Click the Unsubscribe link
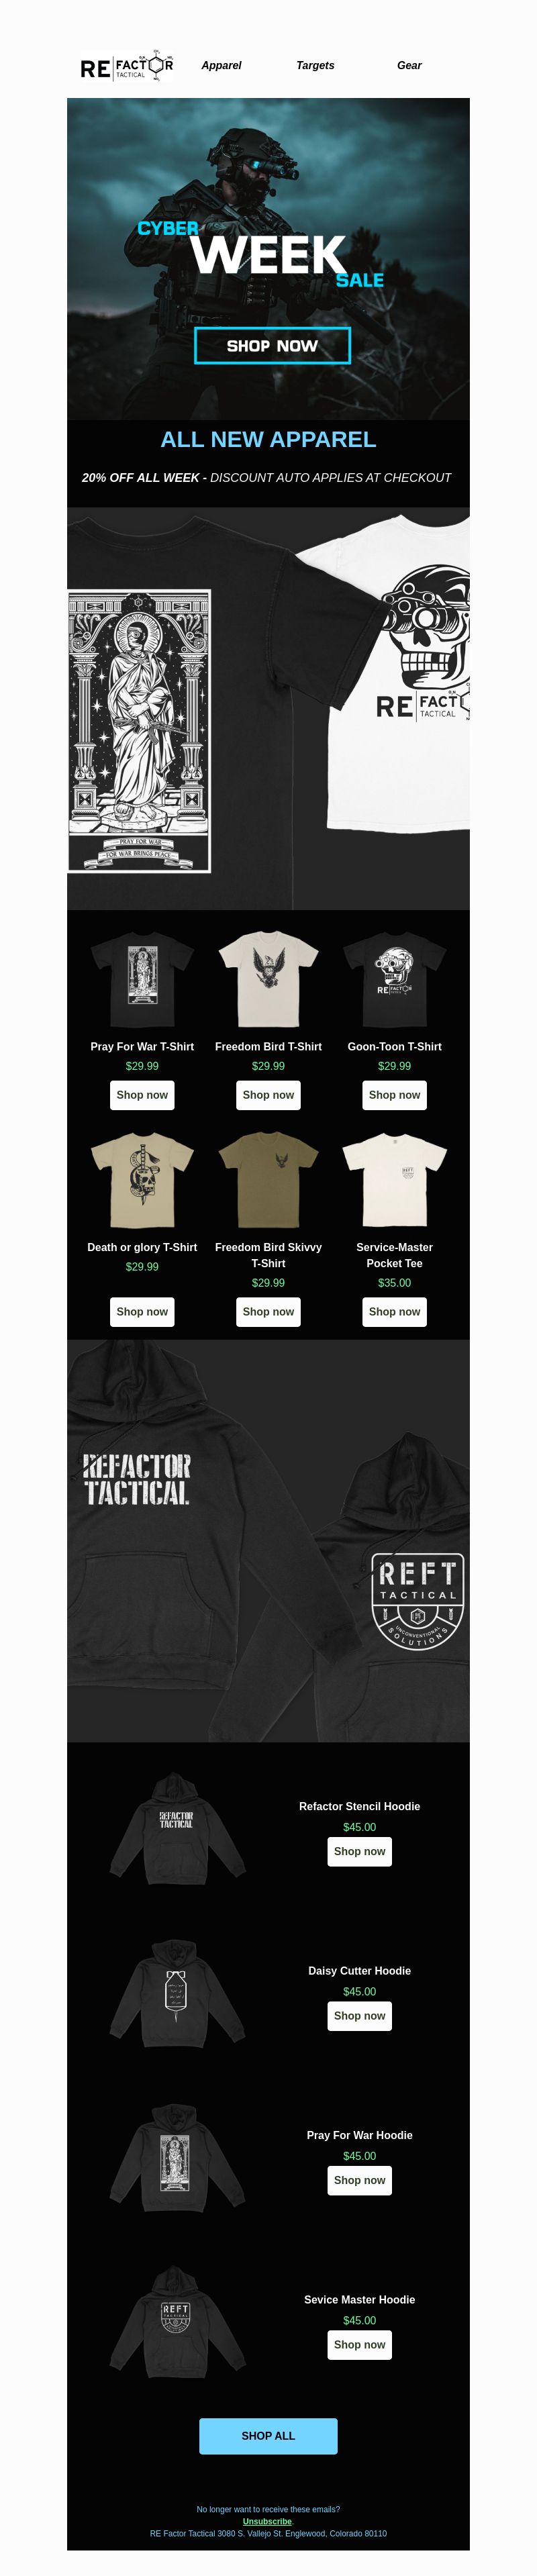Image resolution: width=537 pixels, height=2576 pixels. coord(267,2521)
